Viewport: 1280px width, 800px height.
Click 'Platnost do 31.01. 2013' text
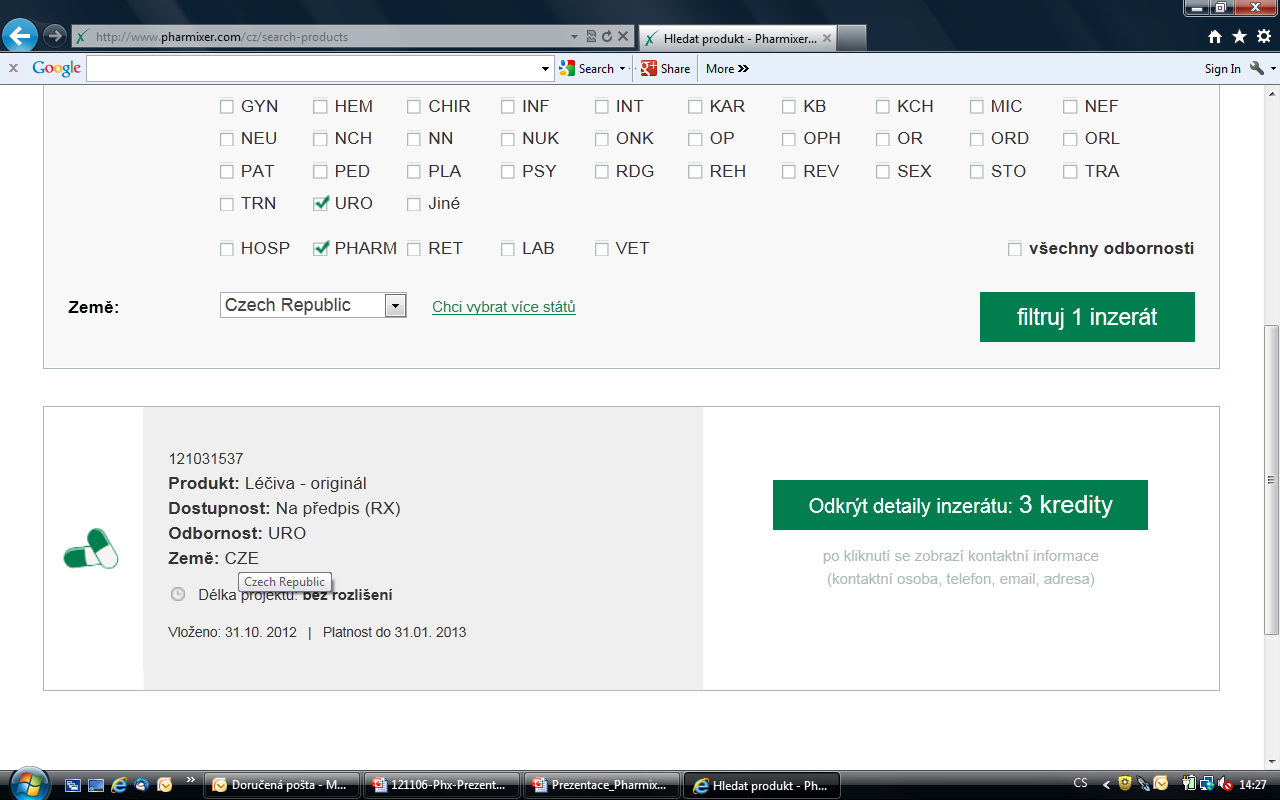(394, 632)
